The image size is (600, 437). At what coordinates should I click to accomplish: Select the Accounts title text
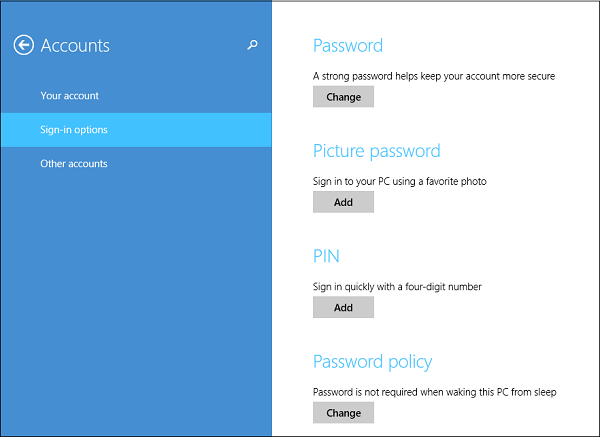75,46
